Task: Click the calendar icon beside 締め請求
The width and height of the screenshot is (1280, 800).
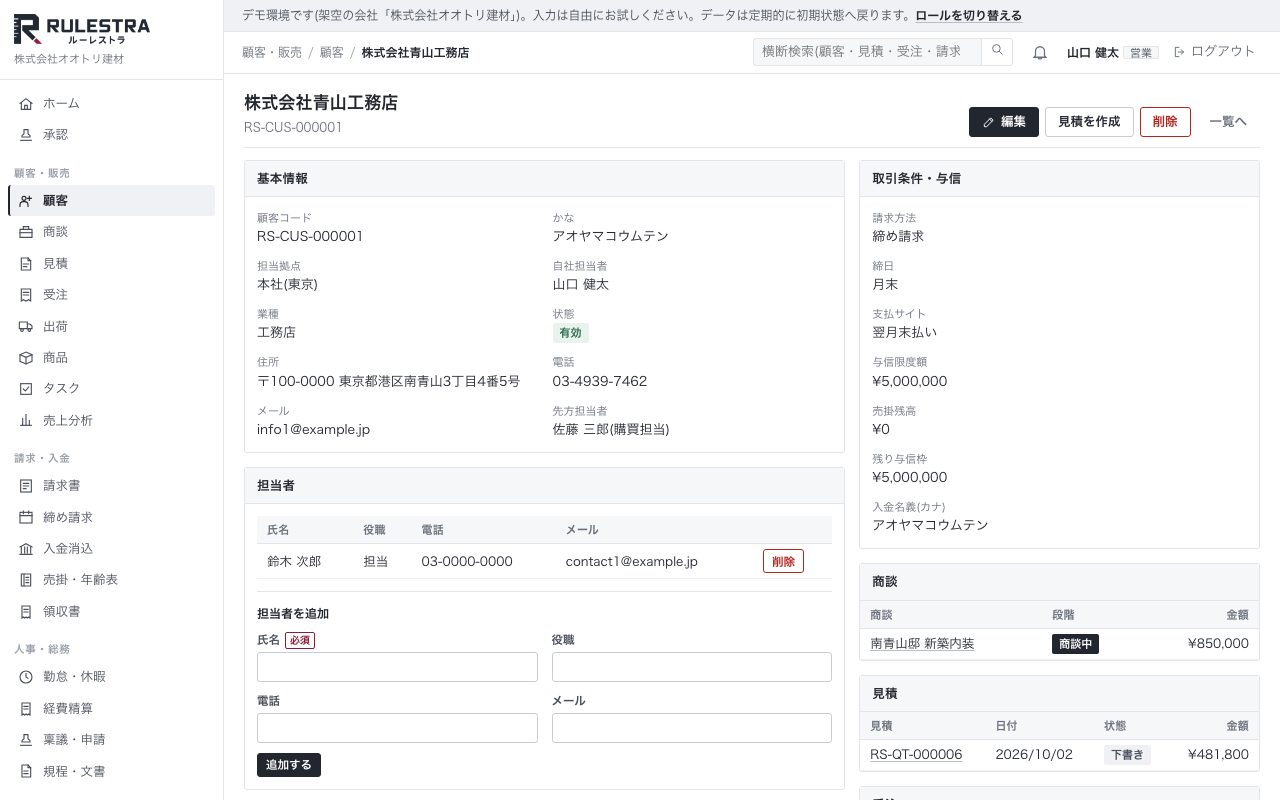Action: tap(26, 518)
